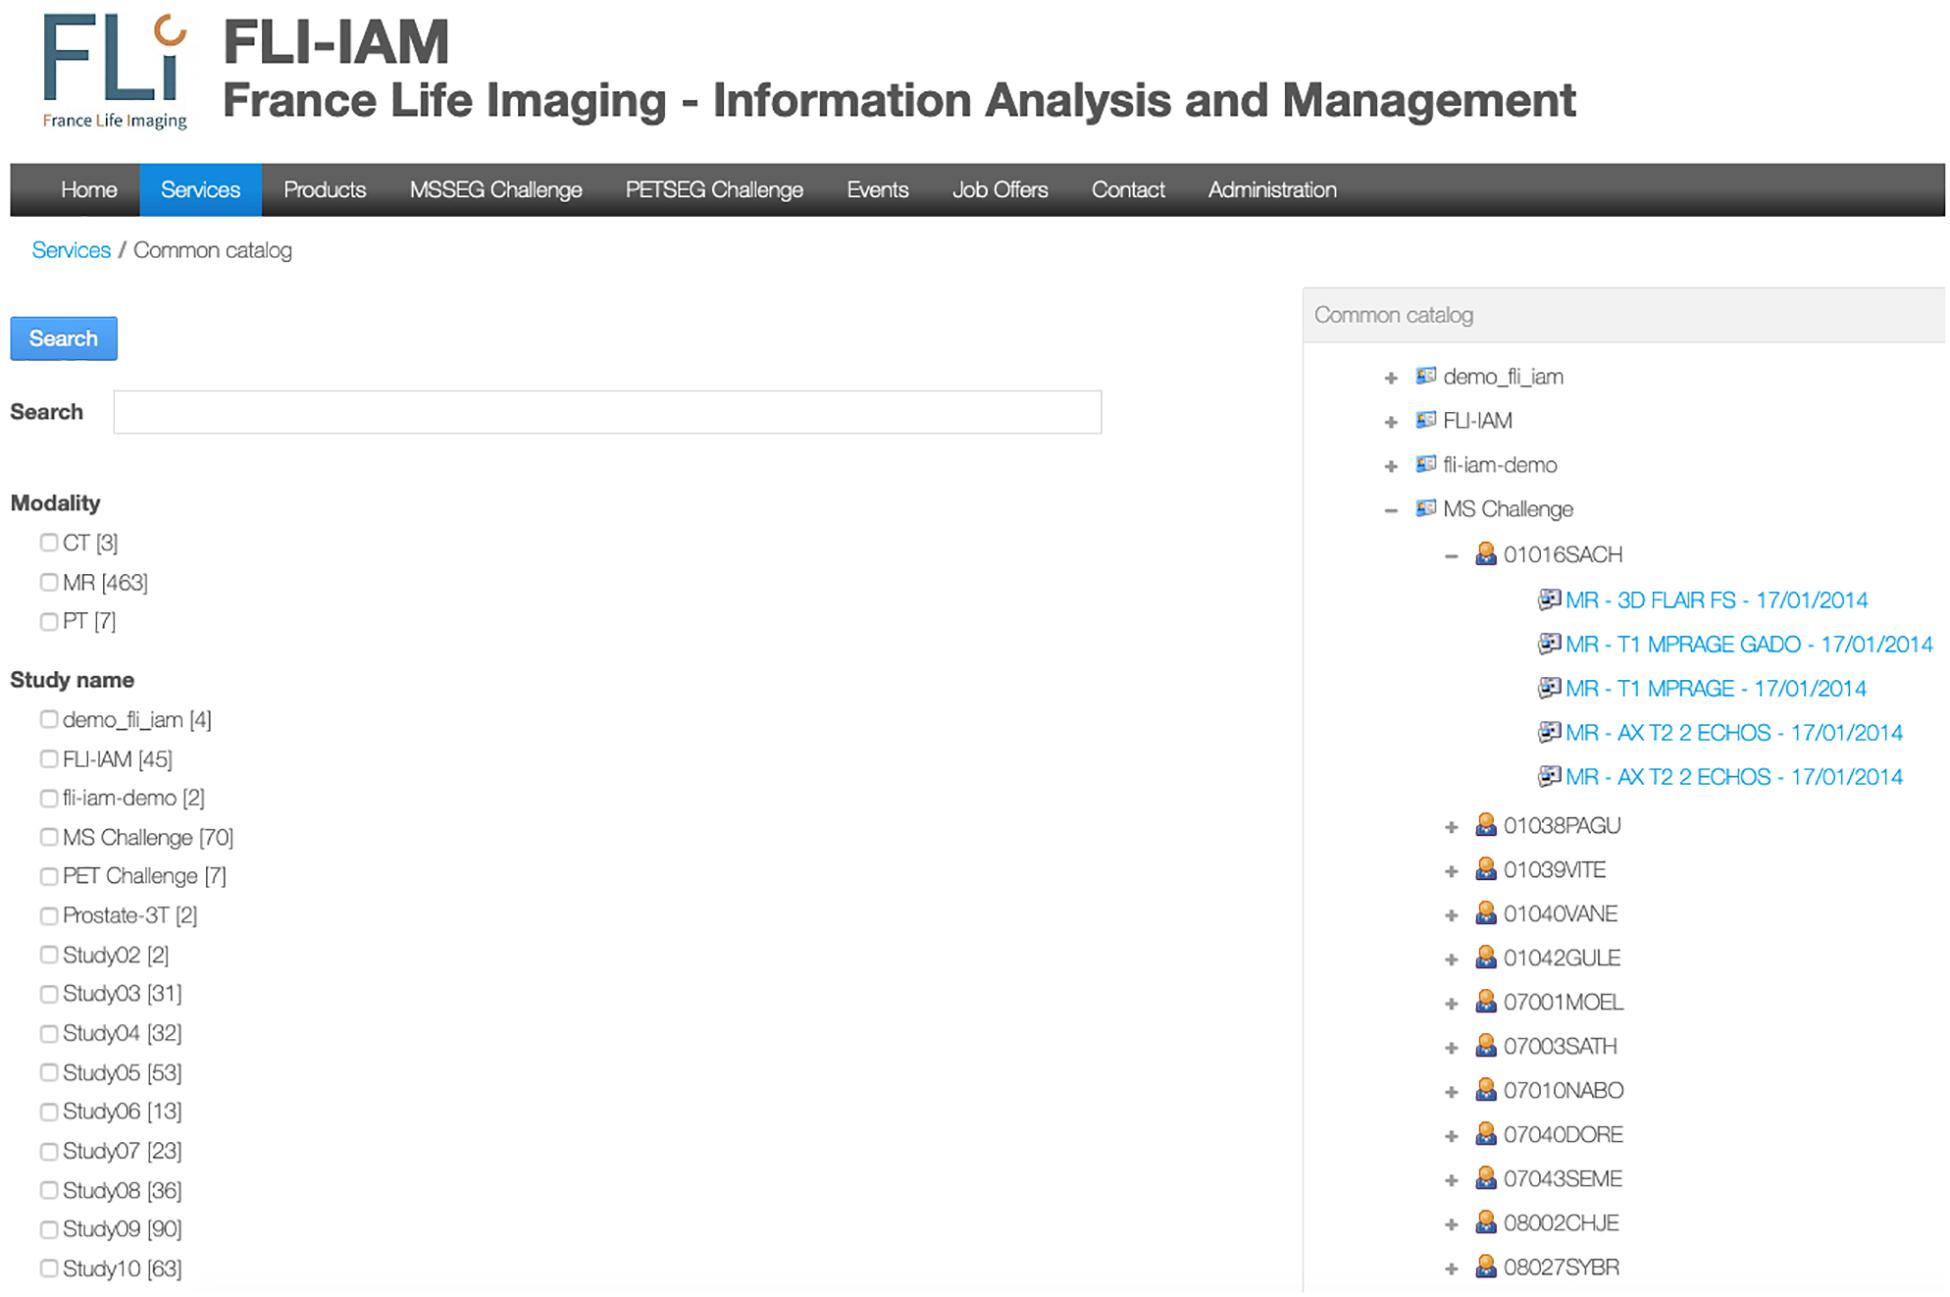Click the 08027SYBR patient icon

tap(1486, 1266)
